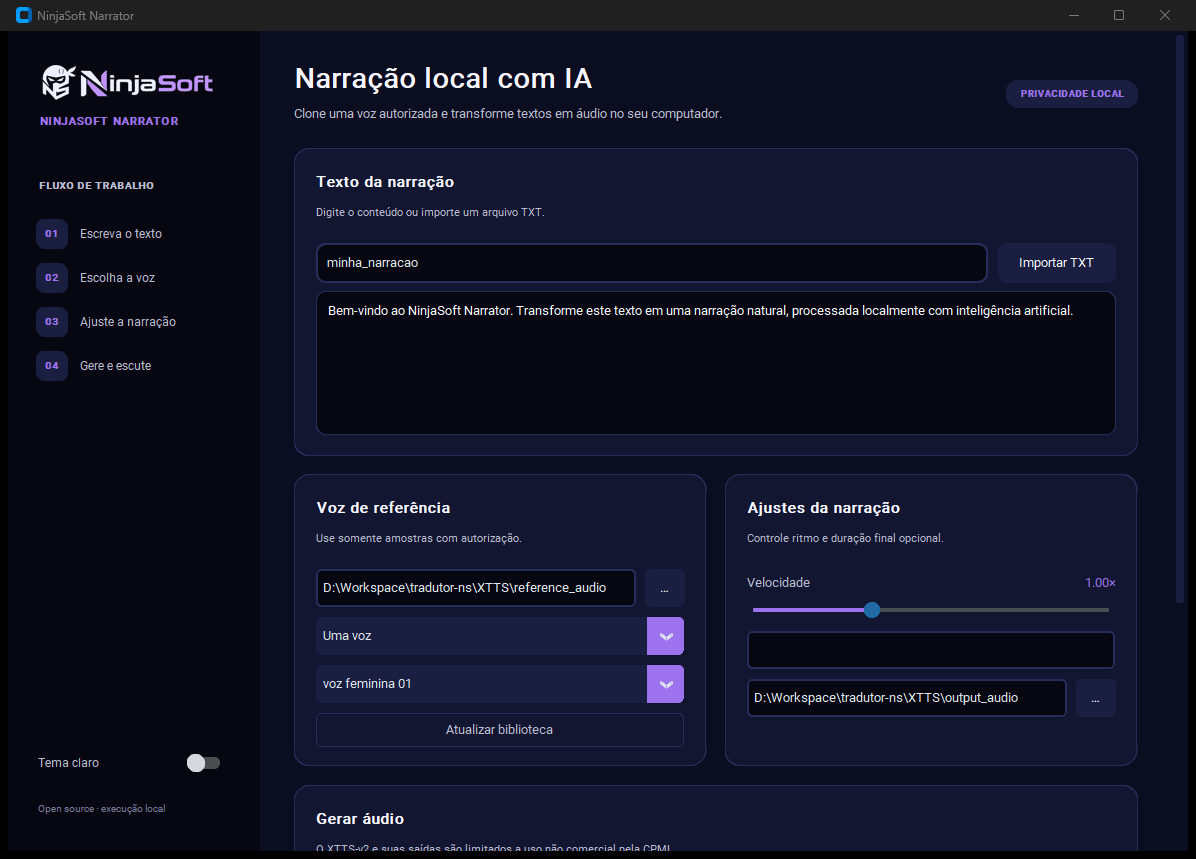Click 'Digite o conteúdo ou importe um arquivo TXT.' text
This screenshot has width=1196, height=859.
[430, 212]
